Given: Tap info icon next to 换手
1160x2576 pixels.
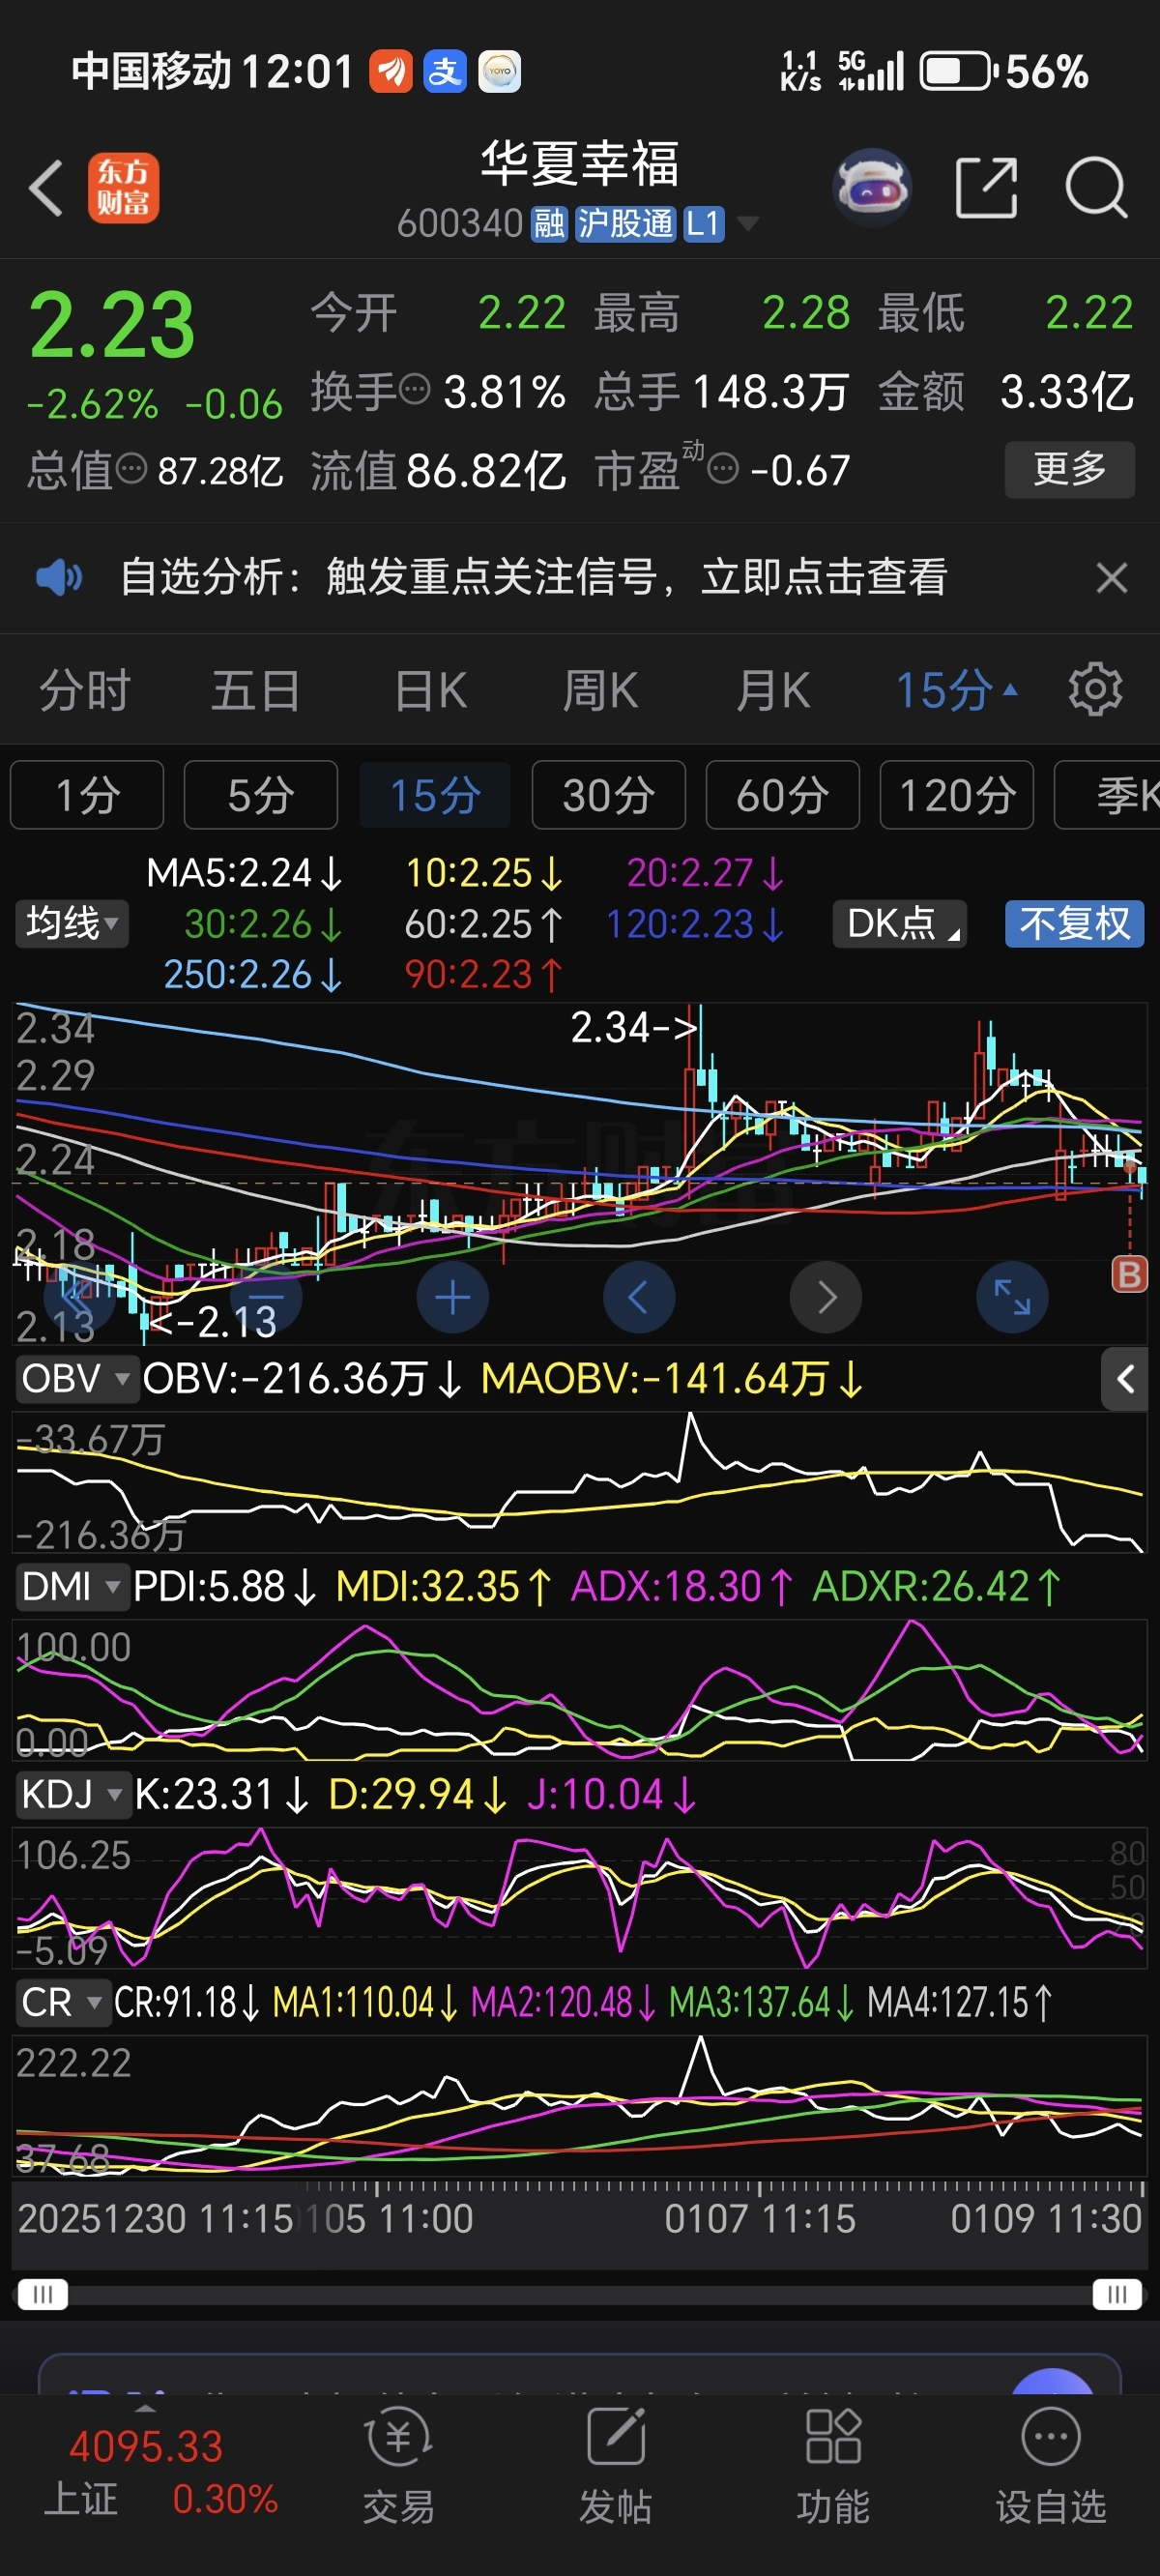Looking at the screenshot, I should click(x=415, y=388).
